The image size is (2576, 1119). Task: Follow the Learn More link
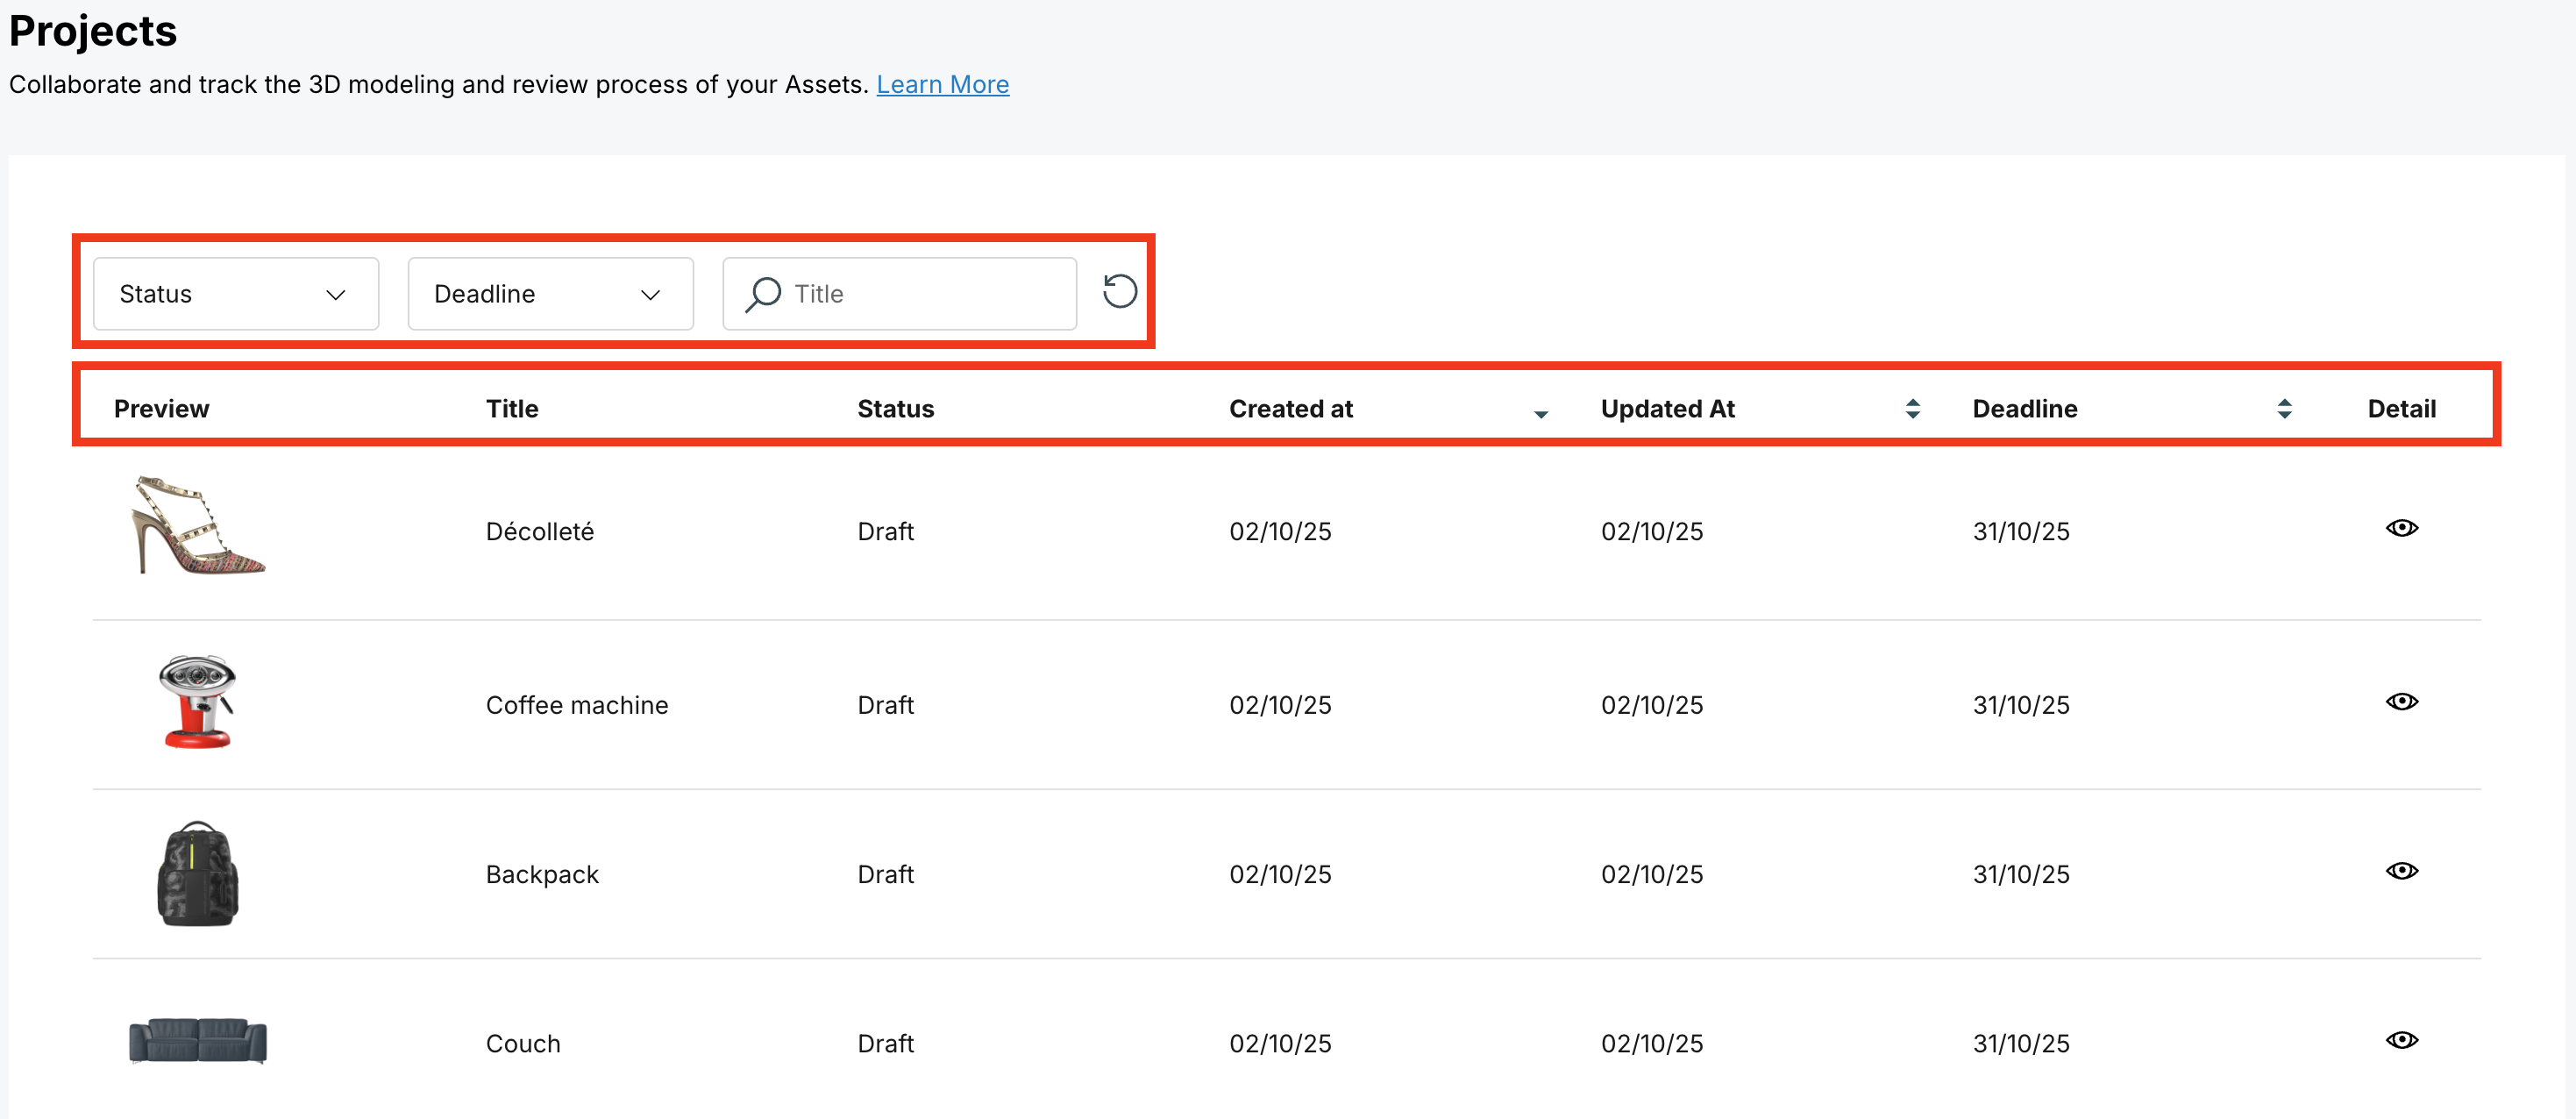pyautogui.click(x=943, y=85)
